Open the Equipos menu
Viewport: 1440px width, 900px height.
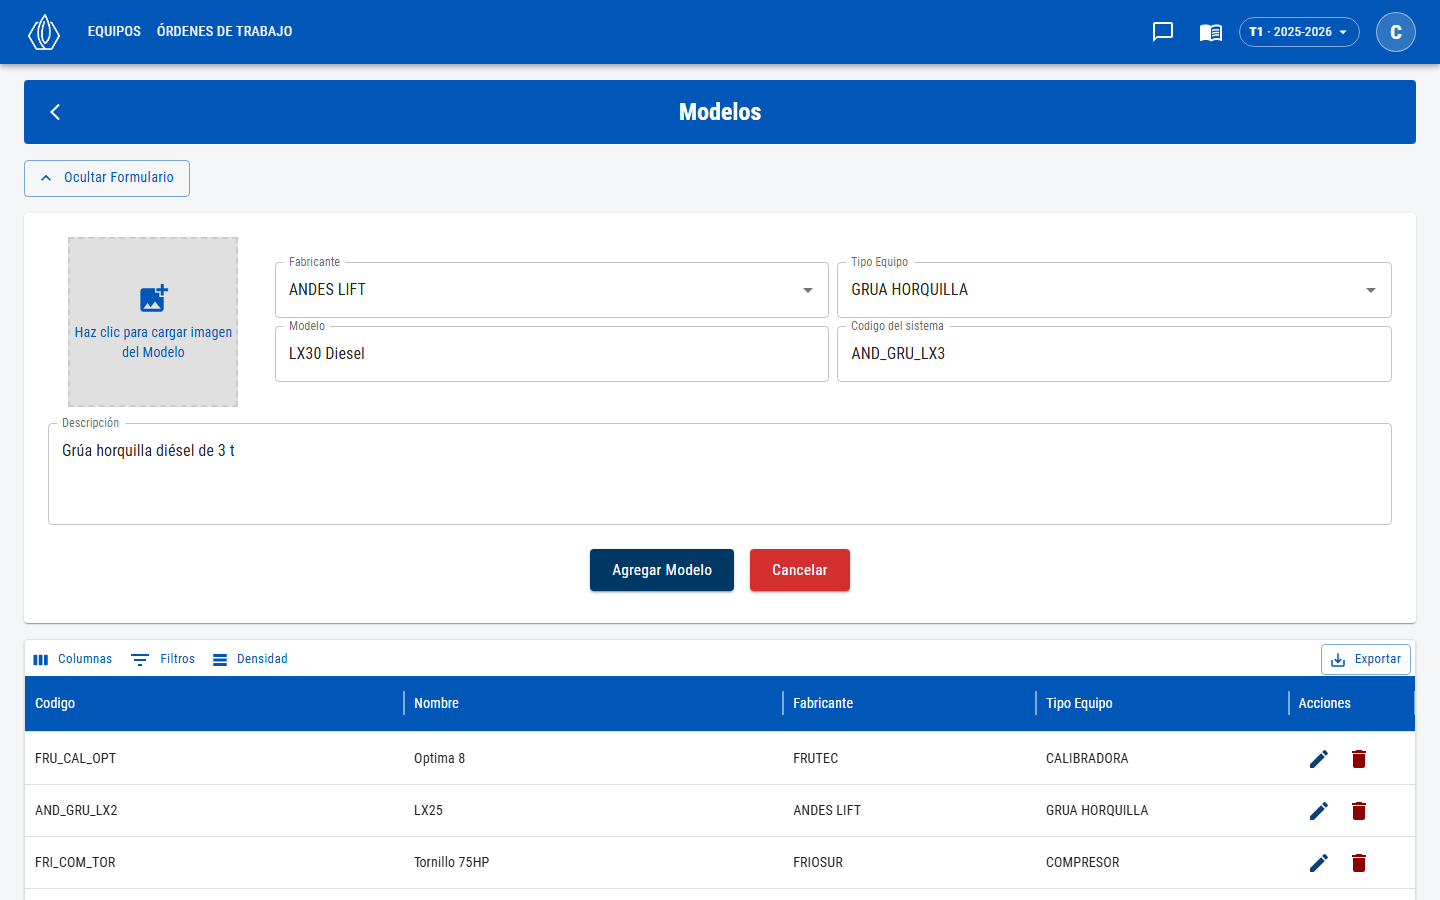(114, 32)
